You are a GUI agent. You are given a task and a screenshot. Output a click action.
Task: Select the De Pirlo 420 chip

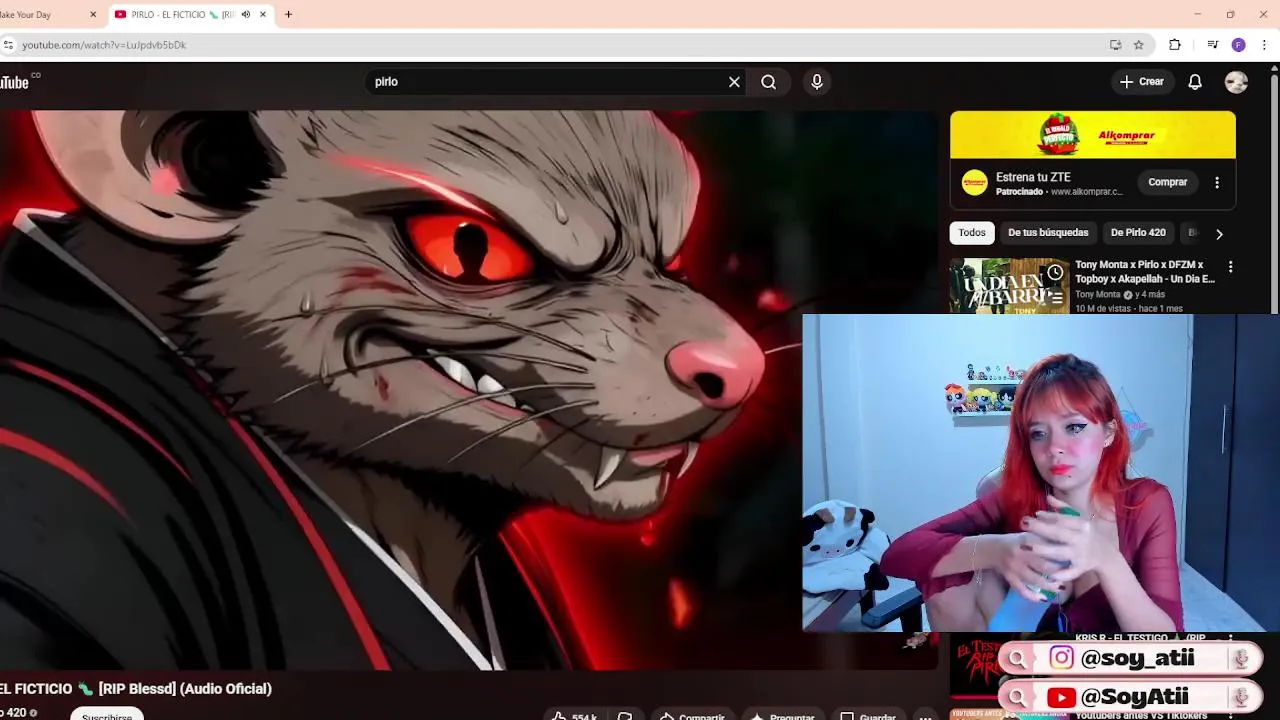click(1138, 233)
